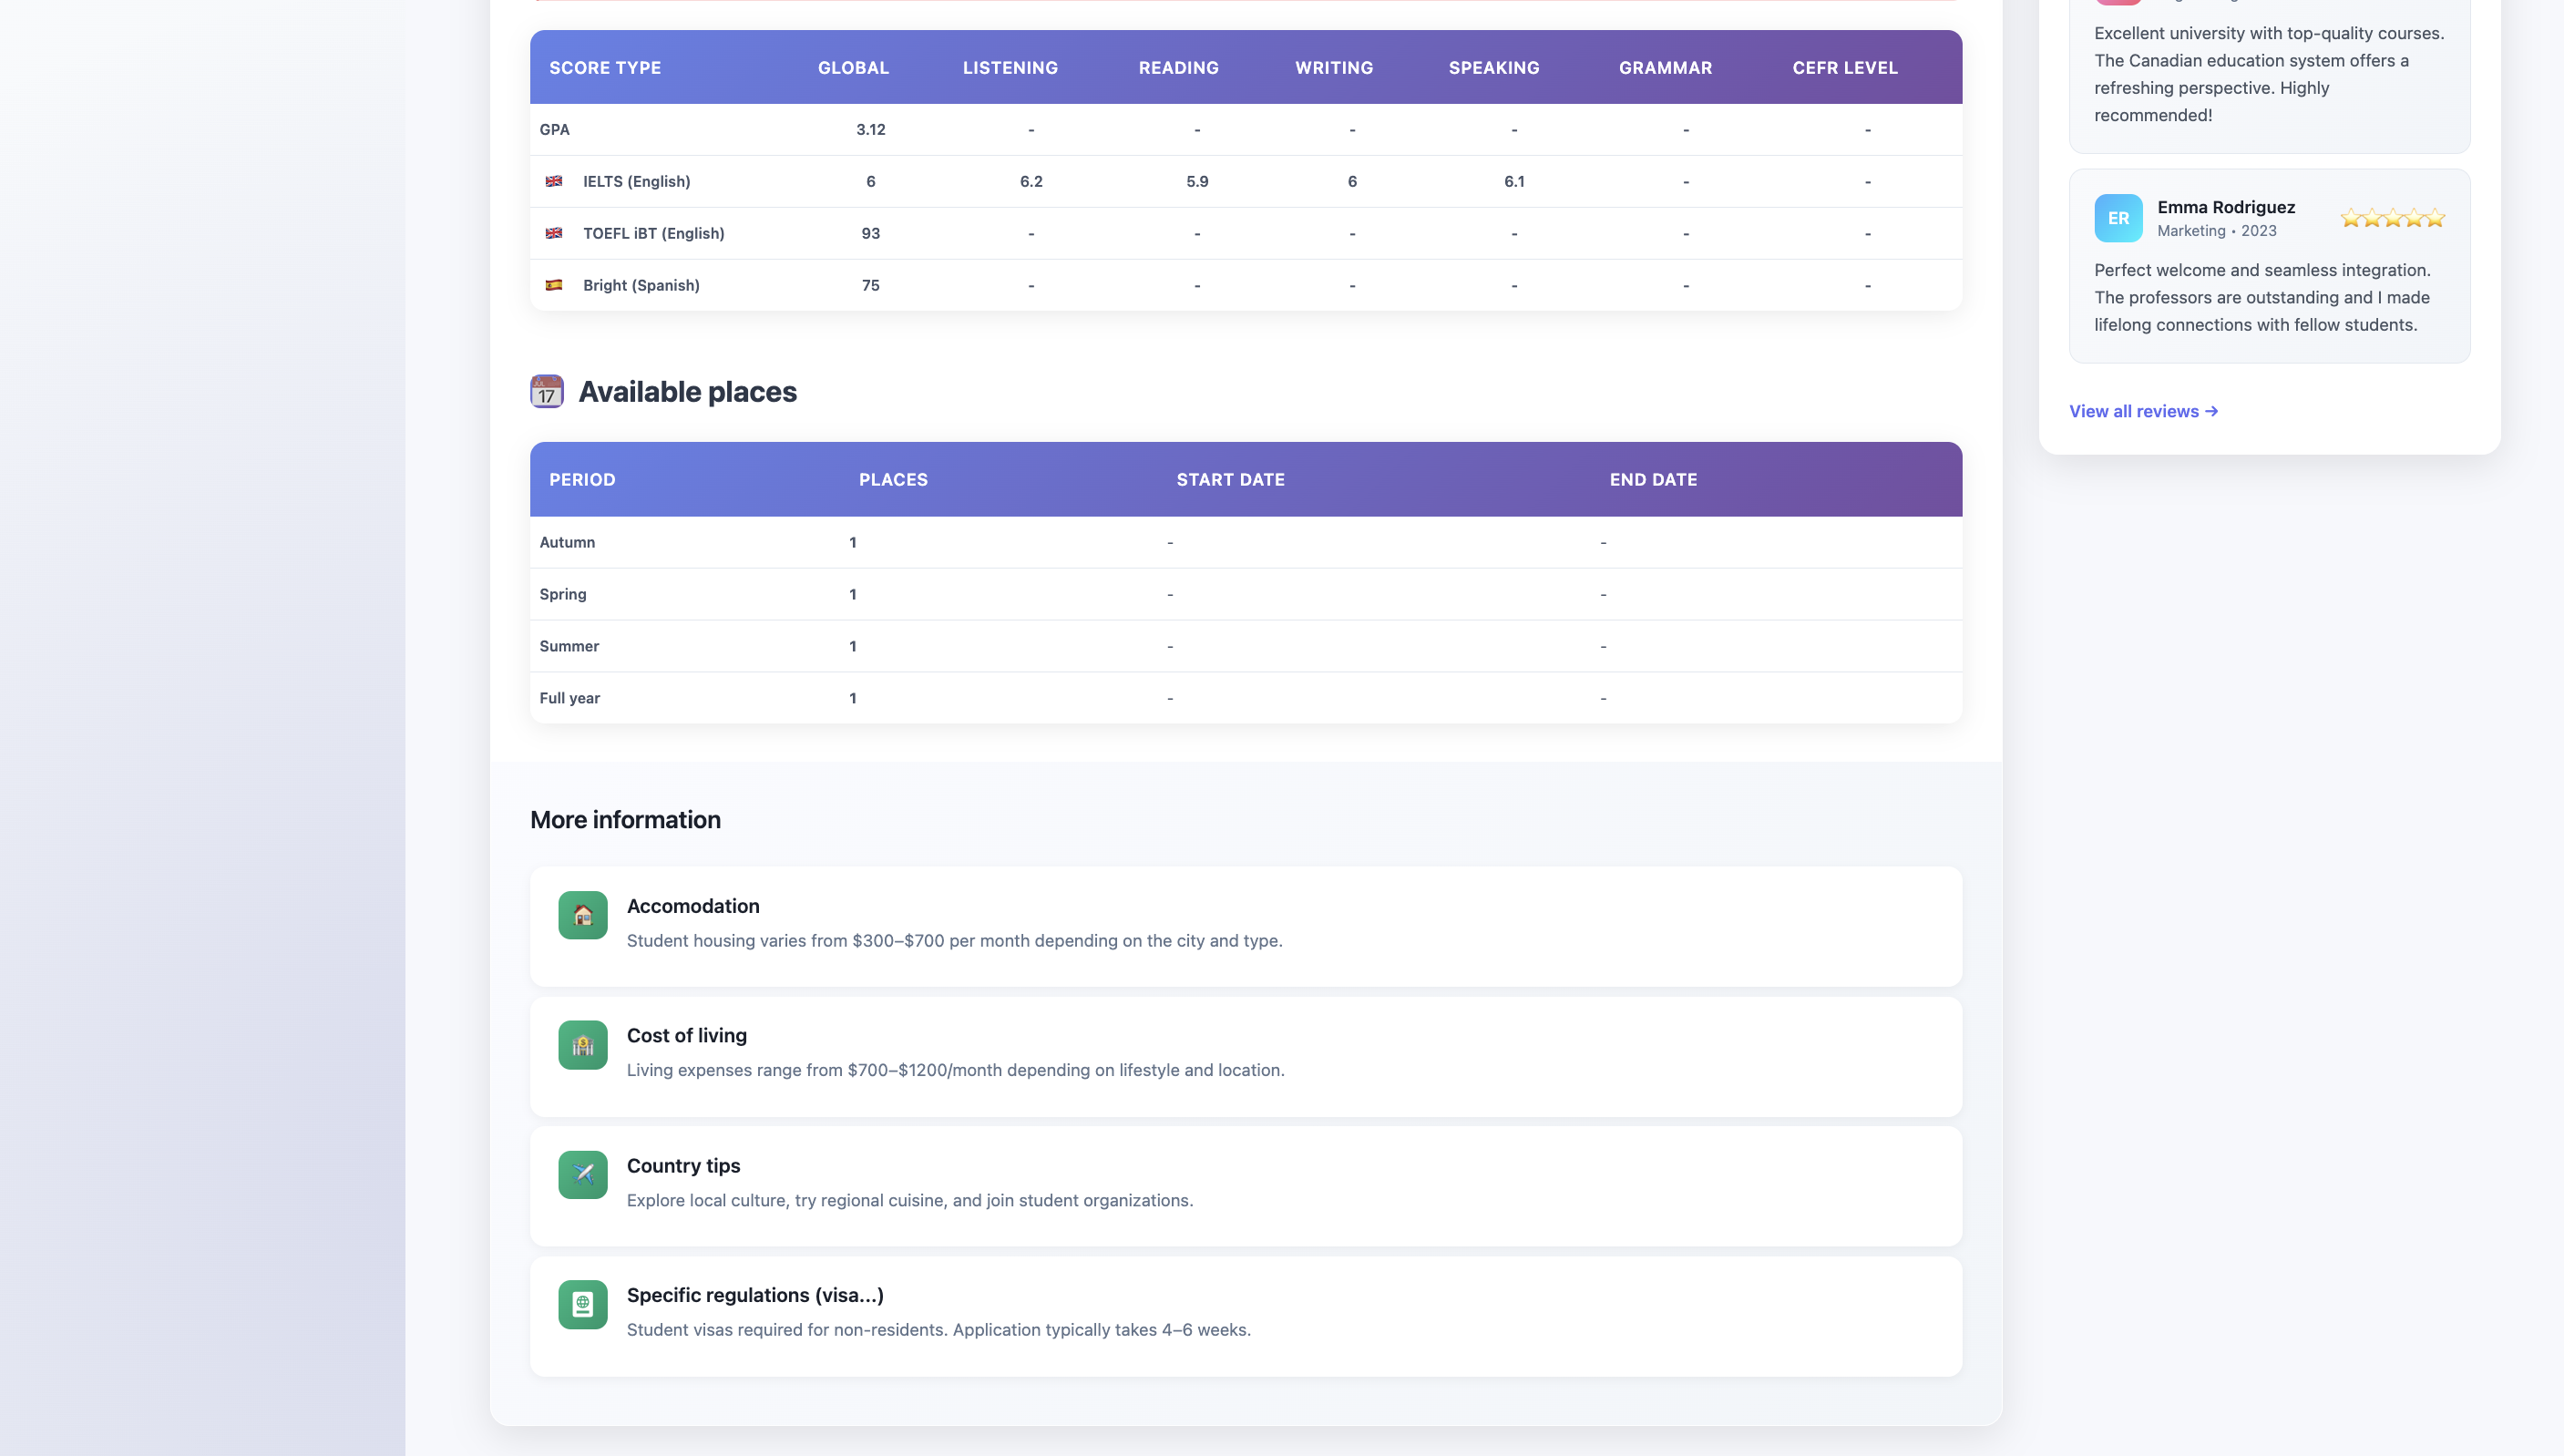
Task: Click the Emma Rodriguez reviewer name
Action: [2226, 207]
